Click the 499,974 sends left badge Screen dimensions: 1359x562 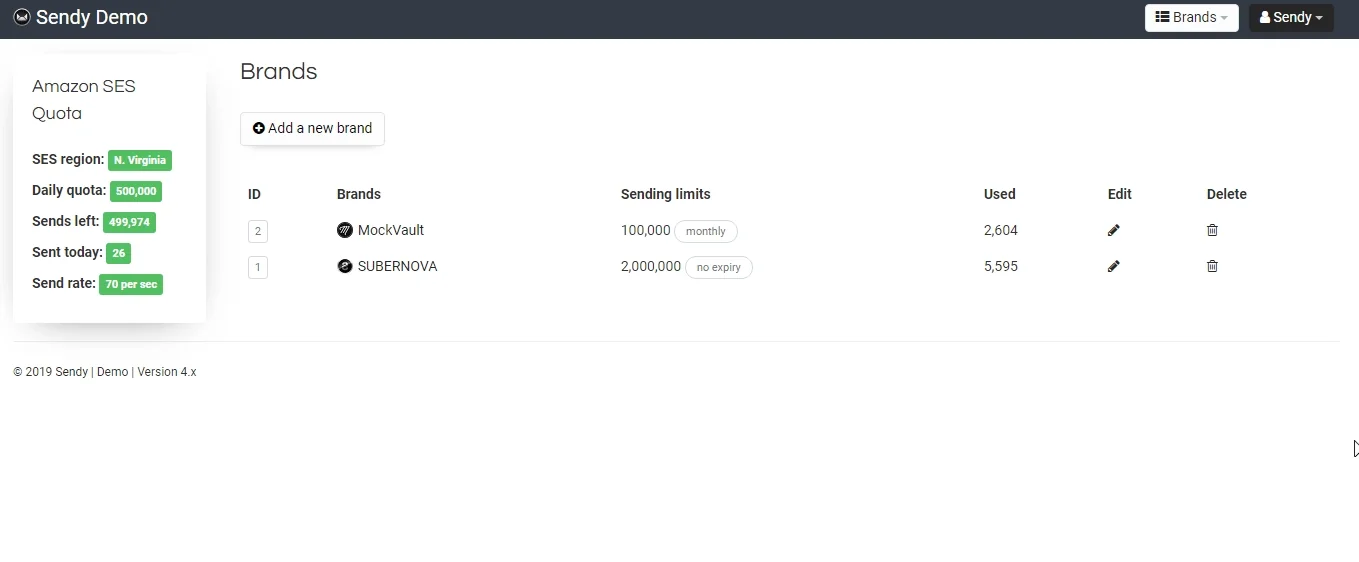(129, 222)
